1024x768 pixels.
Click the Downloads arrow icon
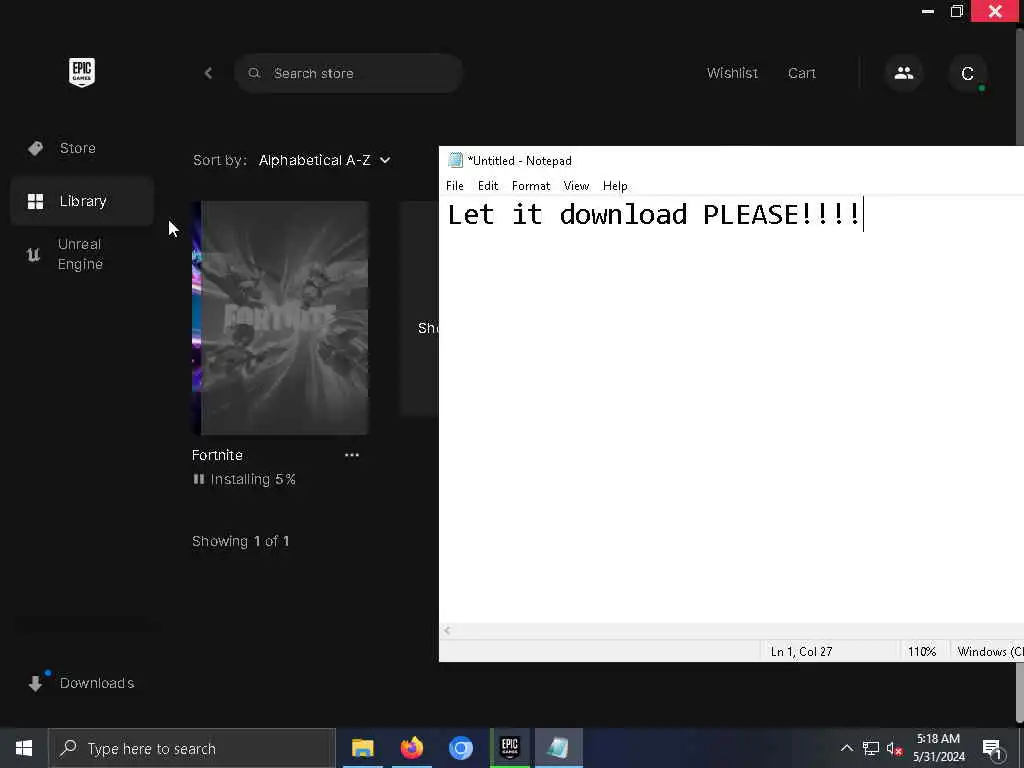[35, 683]
